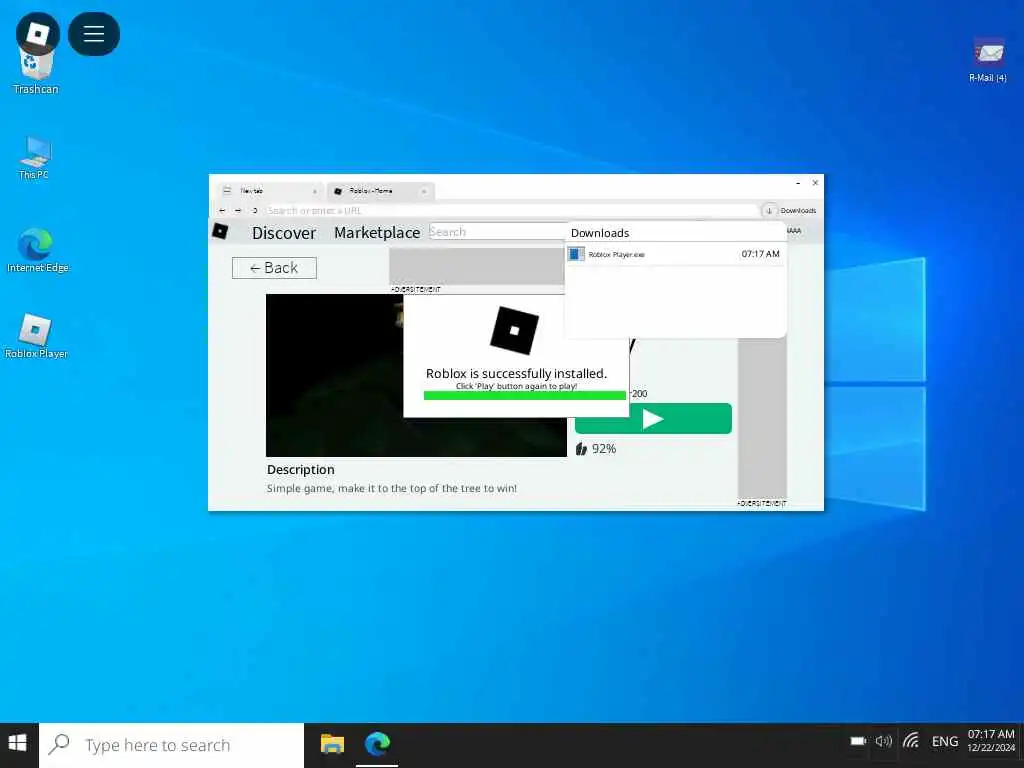Click the Roblox Player.exe file icon
The width and height of the screenshot is (1024, 768).
coord(575,254)
